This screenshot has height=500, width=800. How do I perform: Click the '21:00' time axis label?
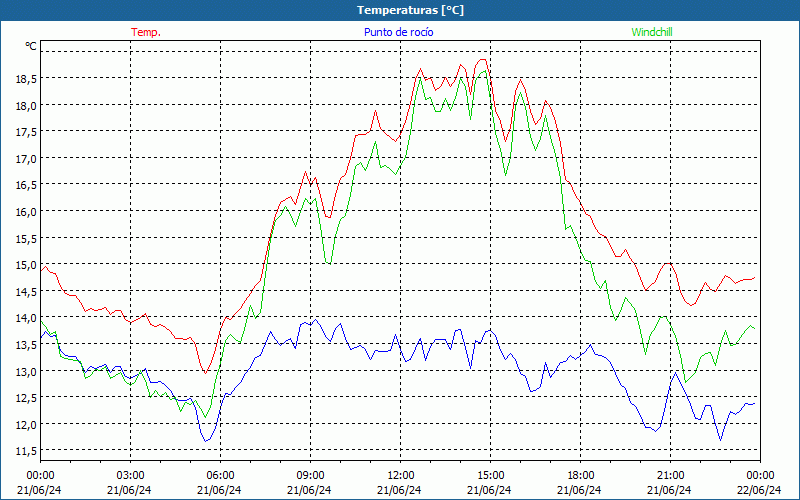click(670, 475)
